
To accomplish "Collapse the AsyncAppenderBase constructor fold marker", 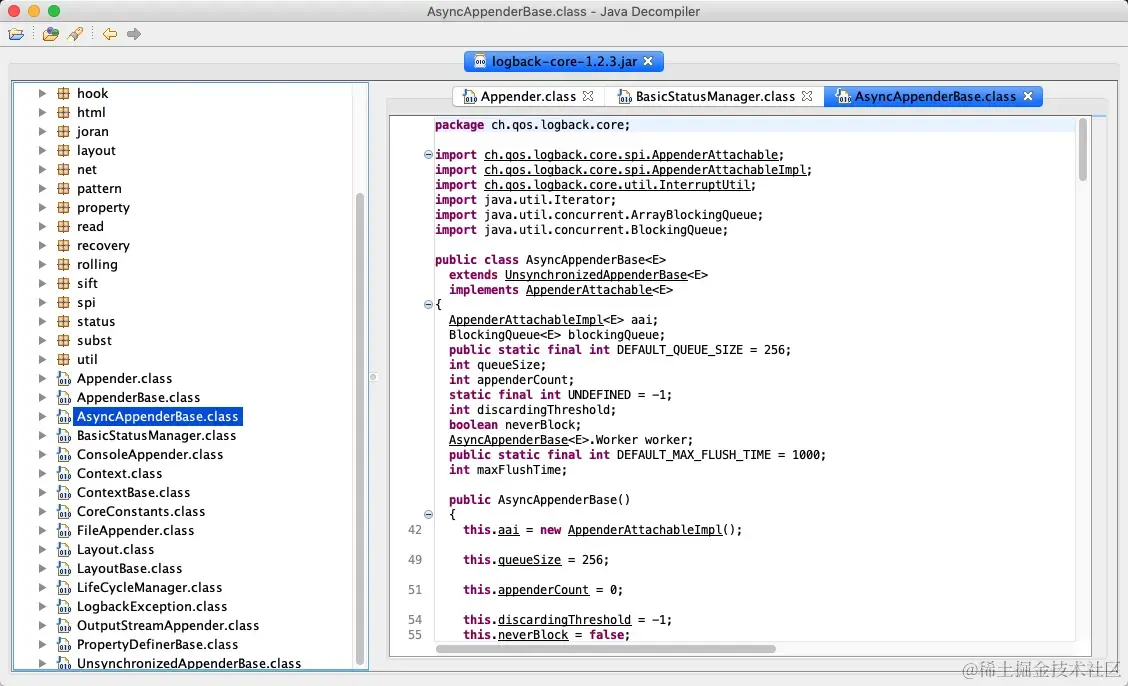I will (x=428, y=514).
